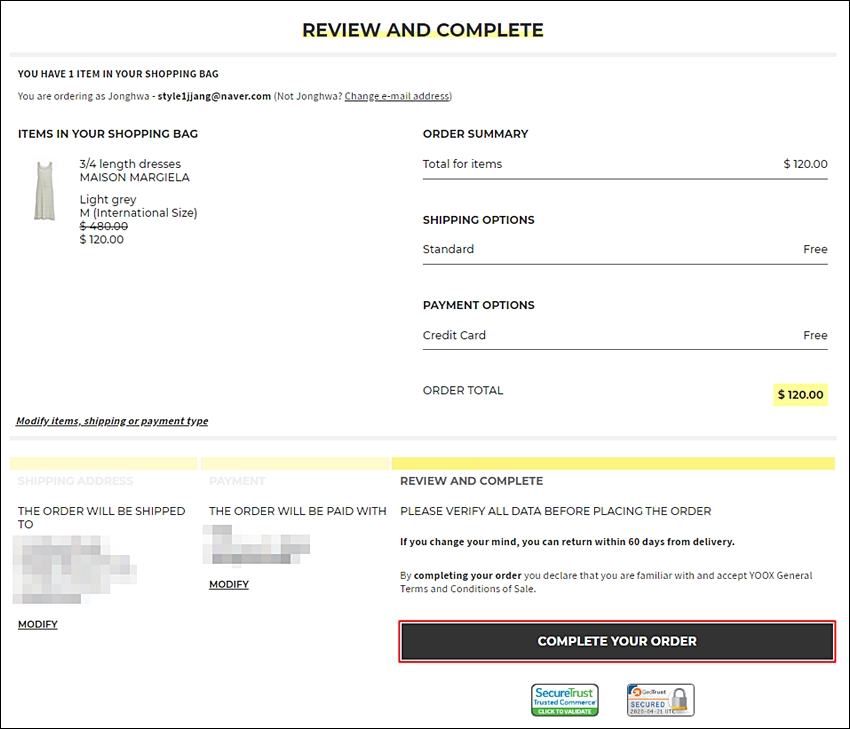Click the highlighted $ 120.00 order total

click(800, 395)
